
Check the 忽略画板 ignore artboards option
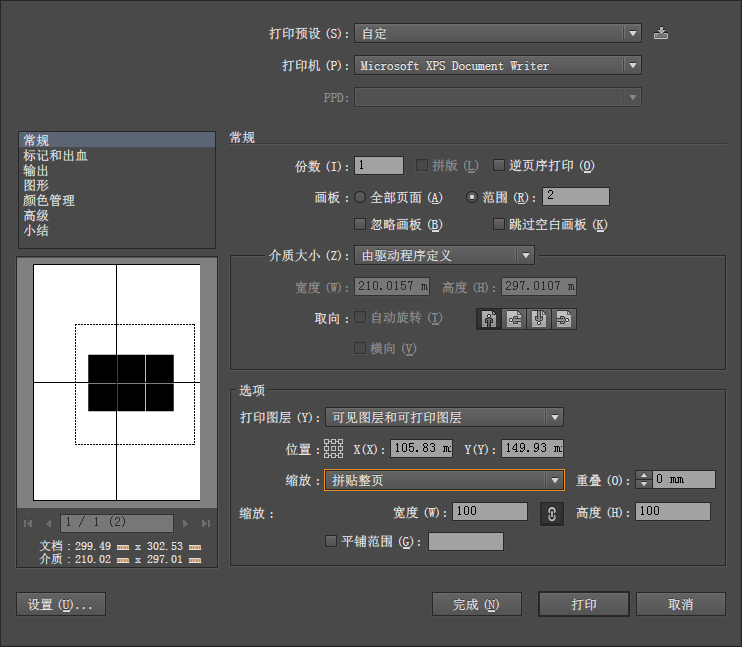361,225
